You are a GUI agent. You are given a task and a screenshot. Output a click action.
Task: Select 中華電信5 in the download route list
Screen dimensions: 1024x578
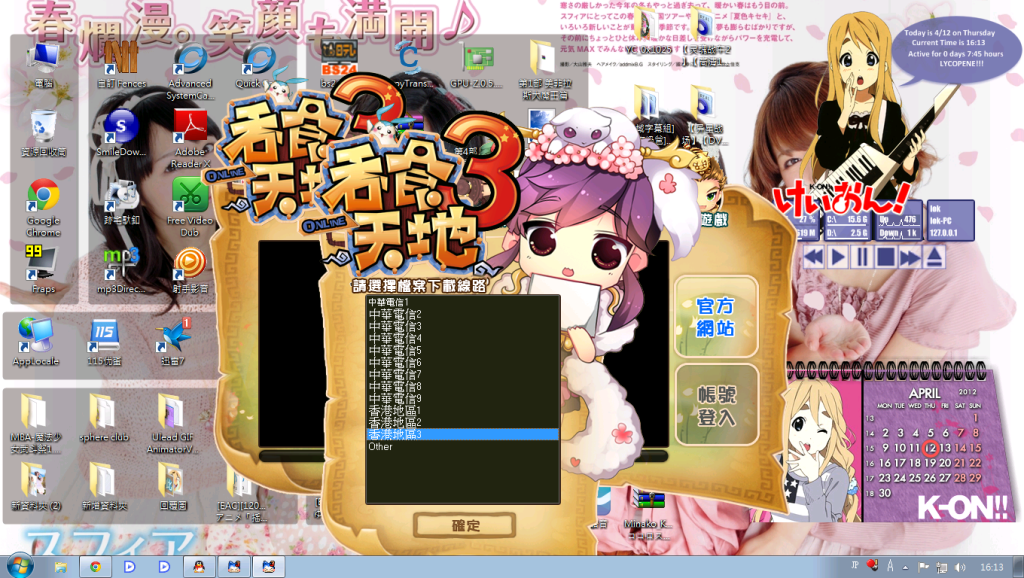coord(462,350)
